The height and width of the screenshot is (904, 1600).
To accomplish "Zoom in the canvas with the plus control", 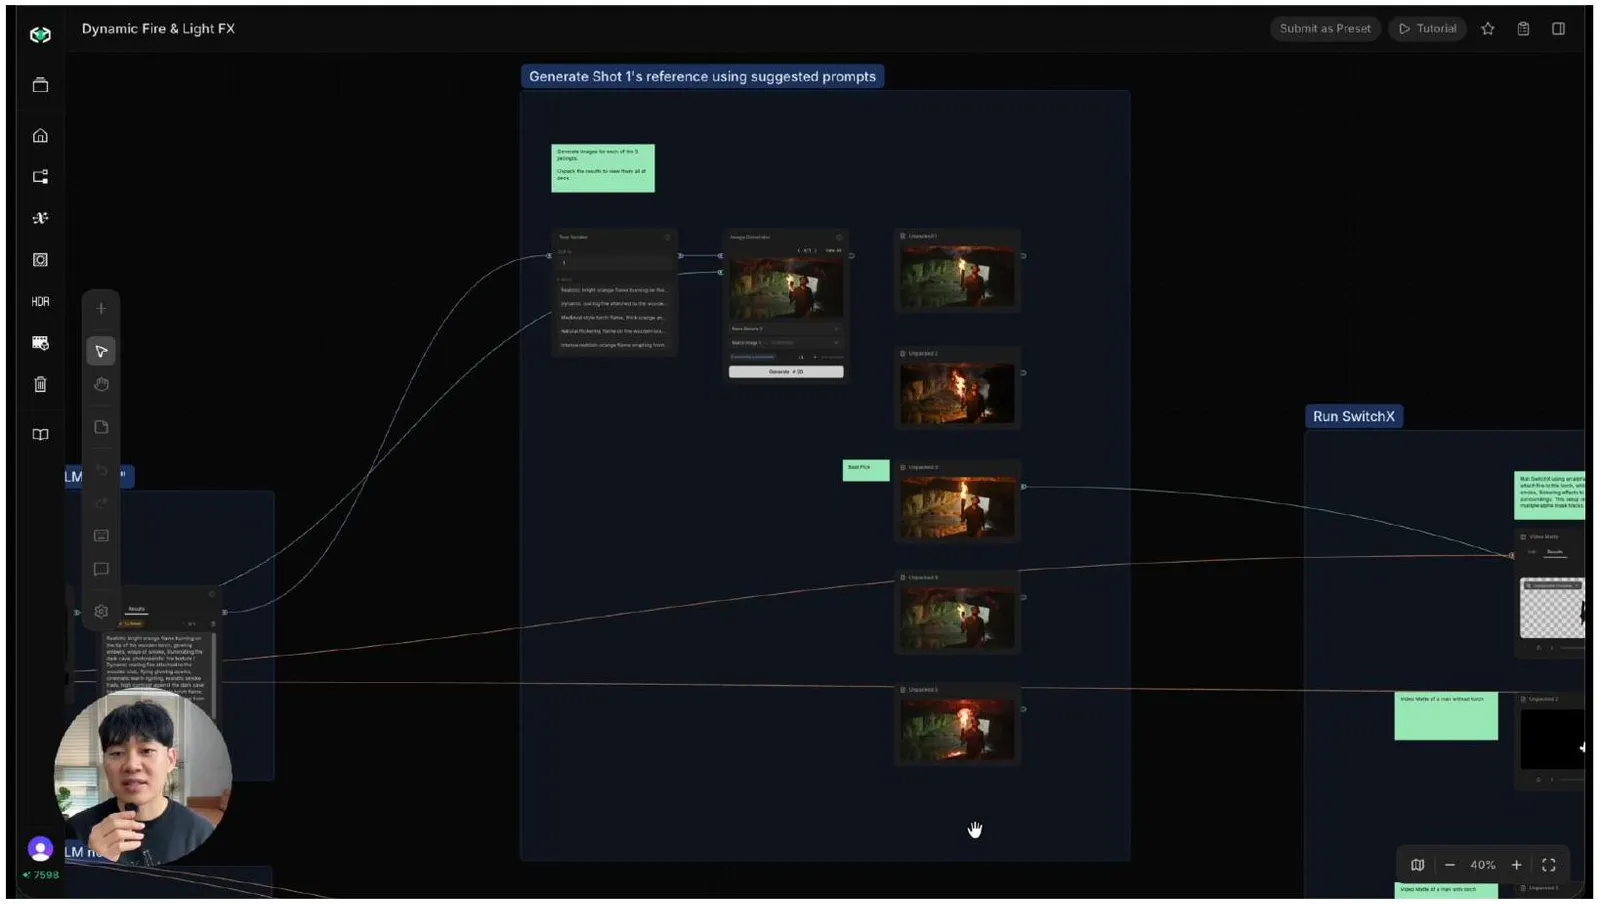I will point(1516,865).
